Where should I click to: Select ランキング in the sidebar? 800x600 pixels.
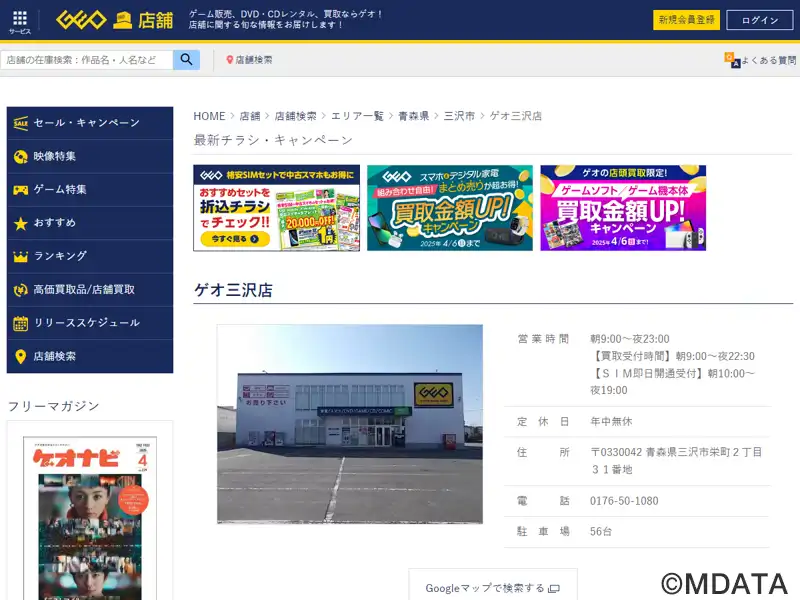[90, 257]
